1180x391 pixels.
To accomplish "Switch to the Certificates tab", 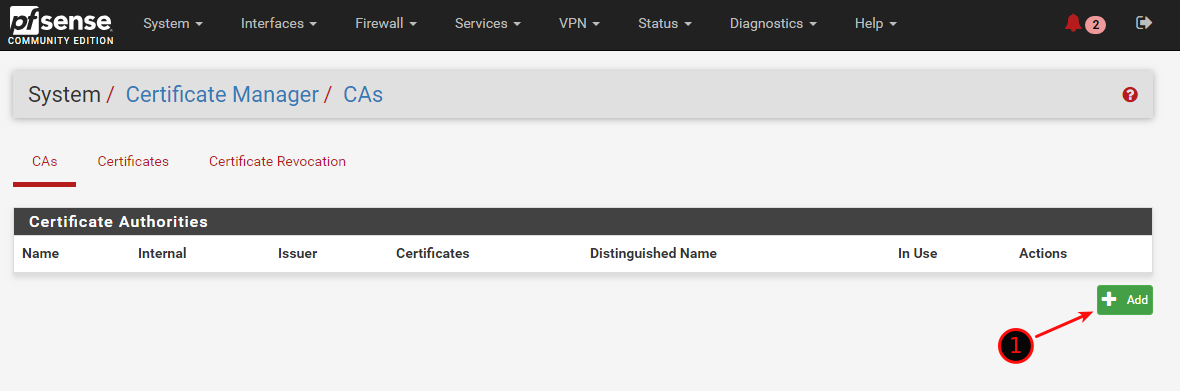I will click(133, 162).
